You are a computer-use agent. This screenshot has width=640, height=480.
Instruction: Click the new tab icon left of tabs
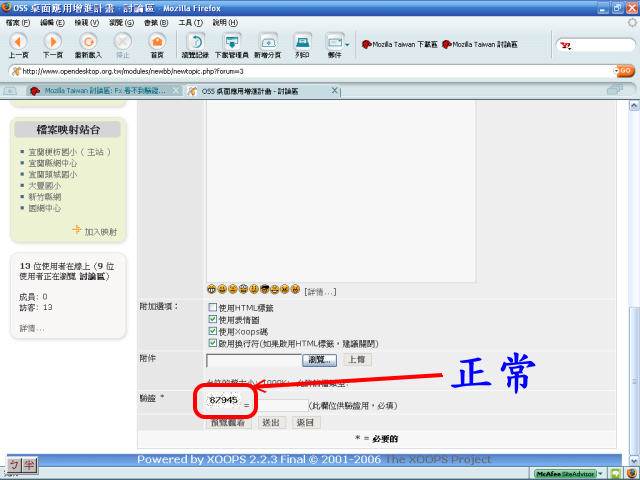point(10,91)
